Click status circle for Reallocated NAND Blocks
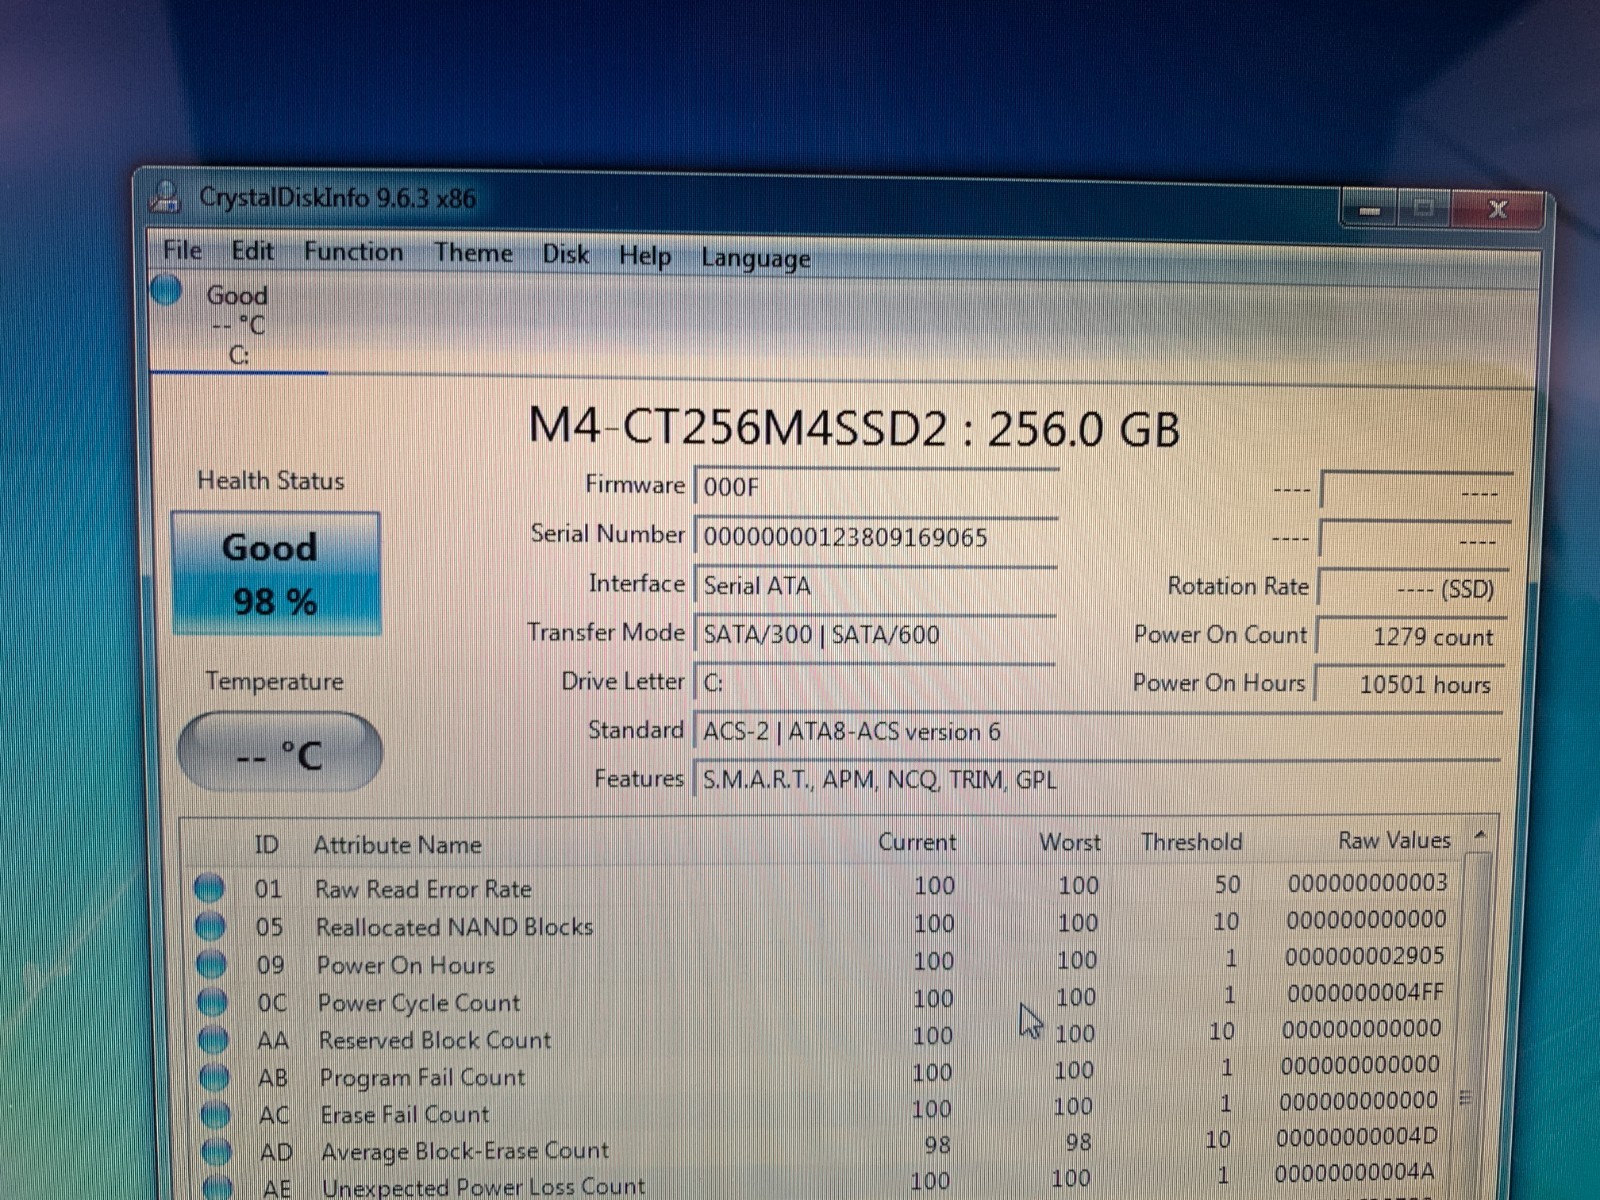The image size is (1600, 1200). point(210,926)
